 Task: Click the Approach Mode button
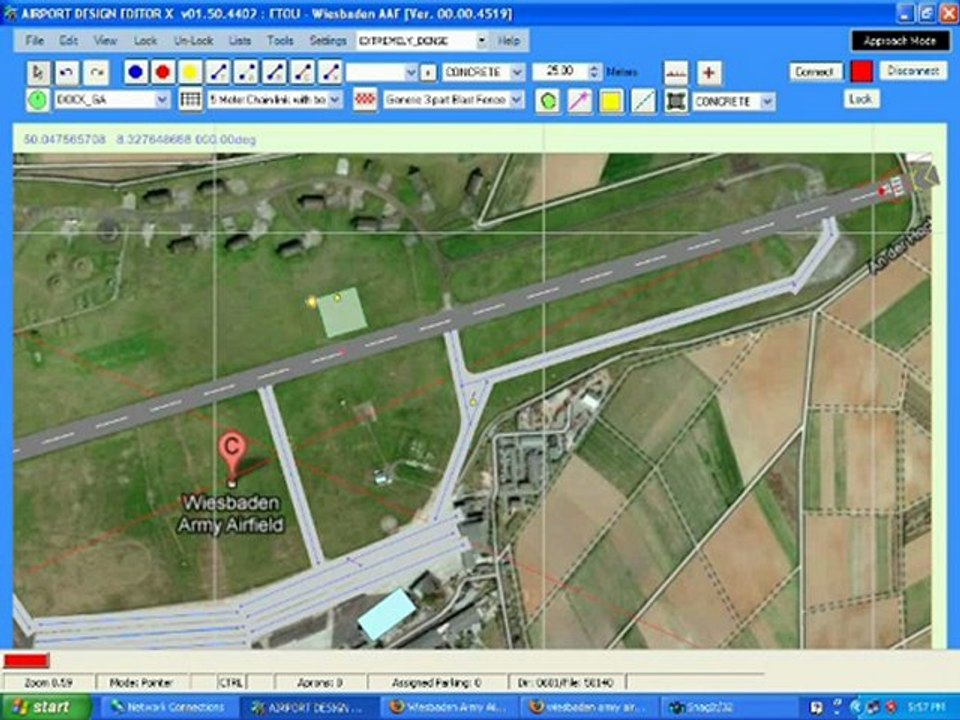(x=900, y=41)
